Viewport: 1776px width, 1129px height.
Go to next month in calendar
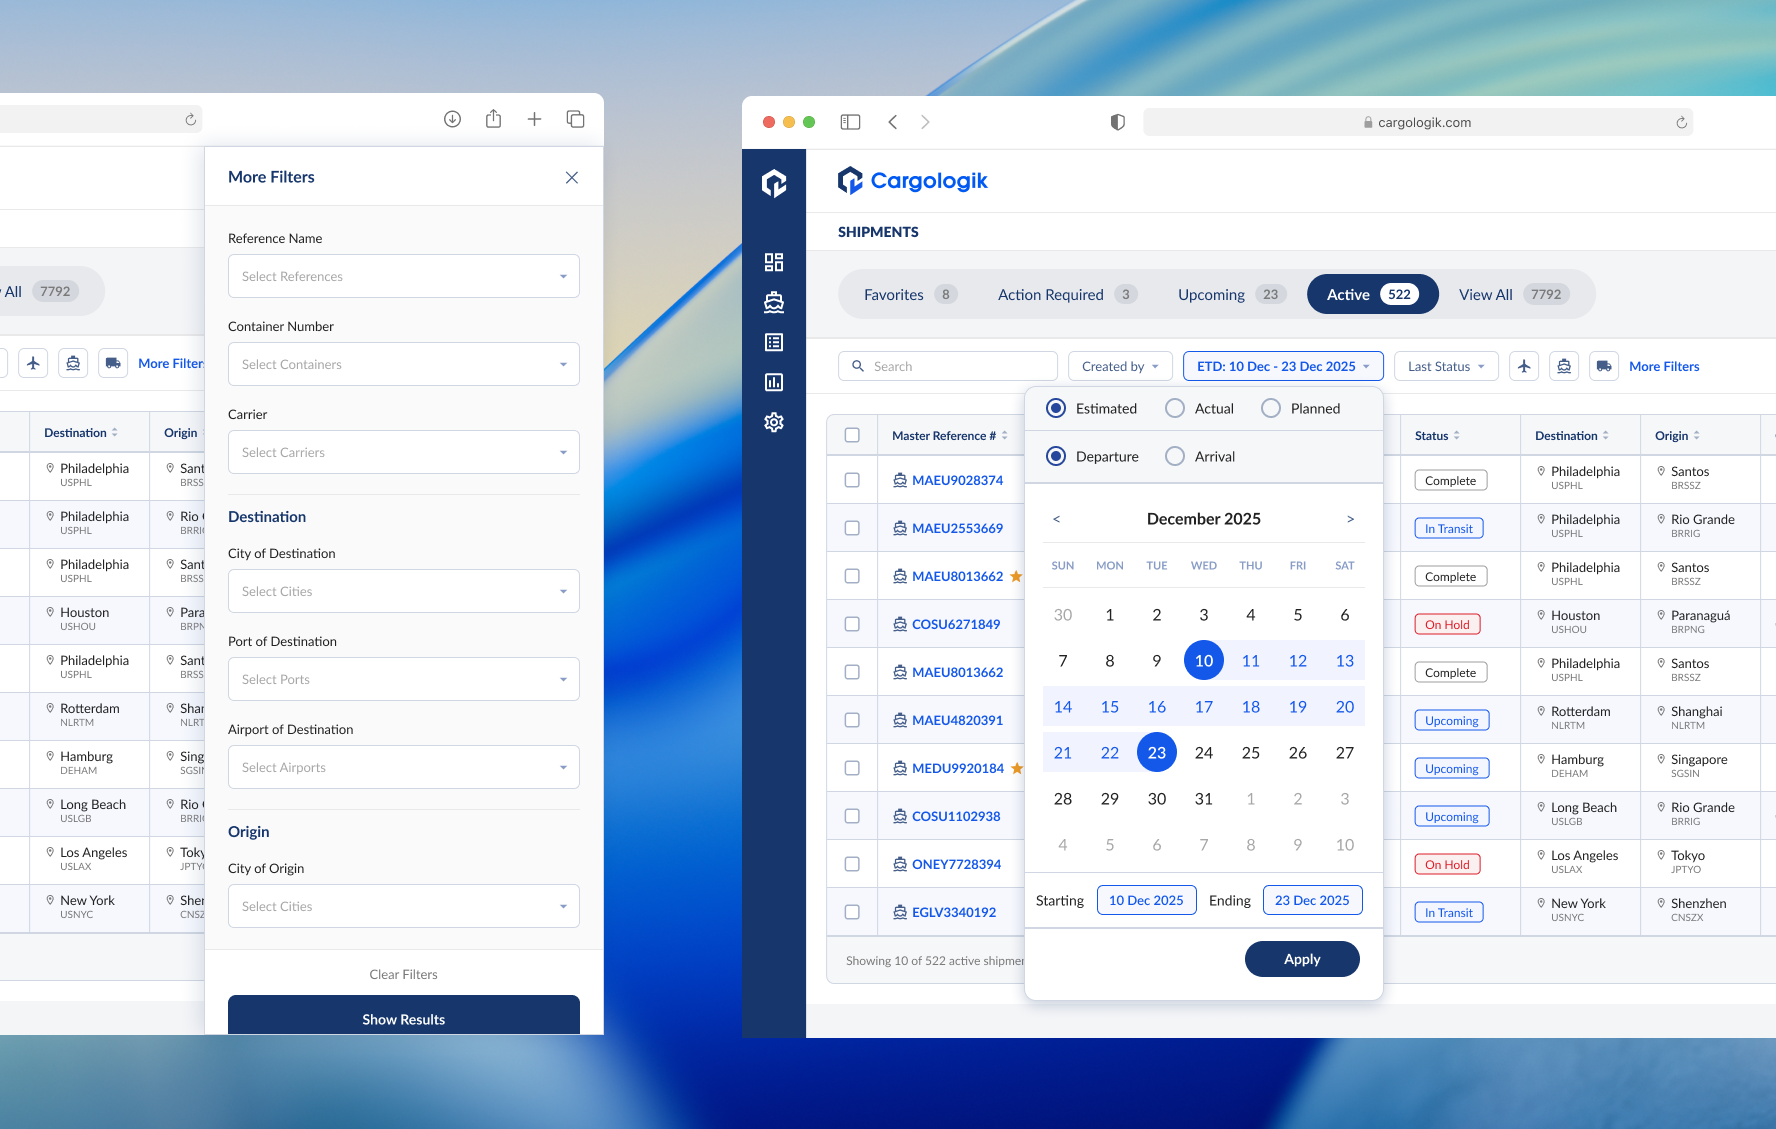tap(1350, 519)
